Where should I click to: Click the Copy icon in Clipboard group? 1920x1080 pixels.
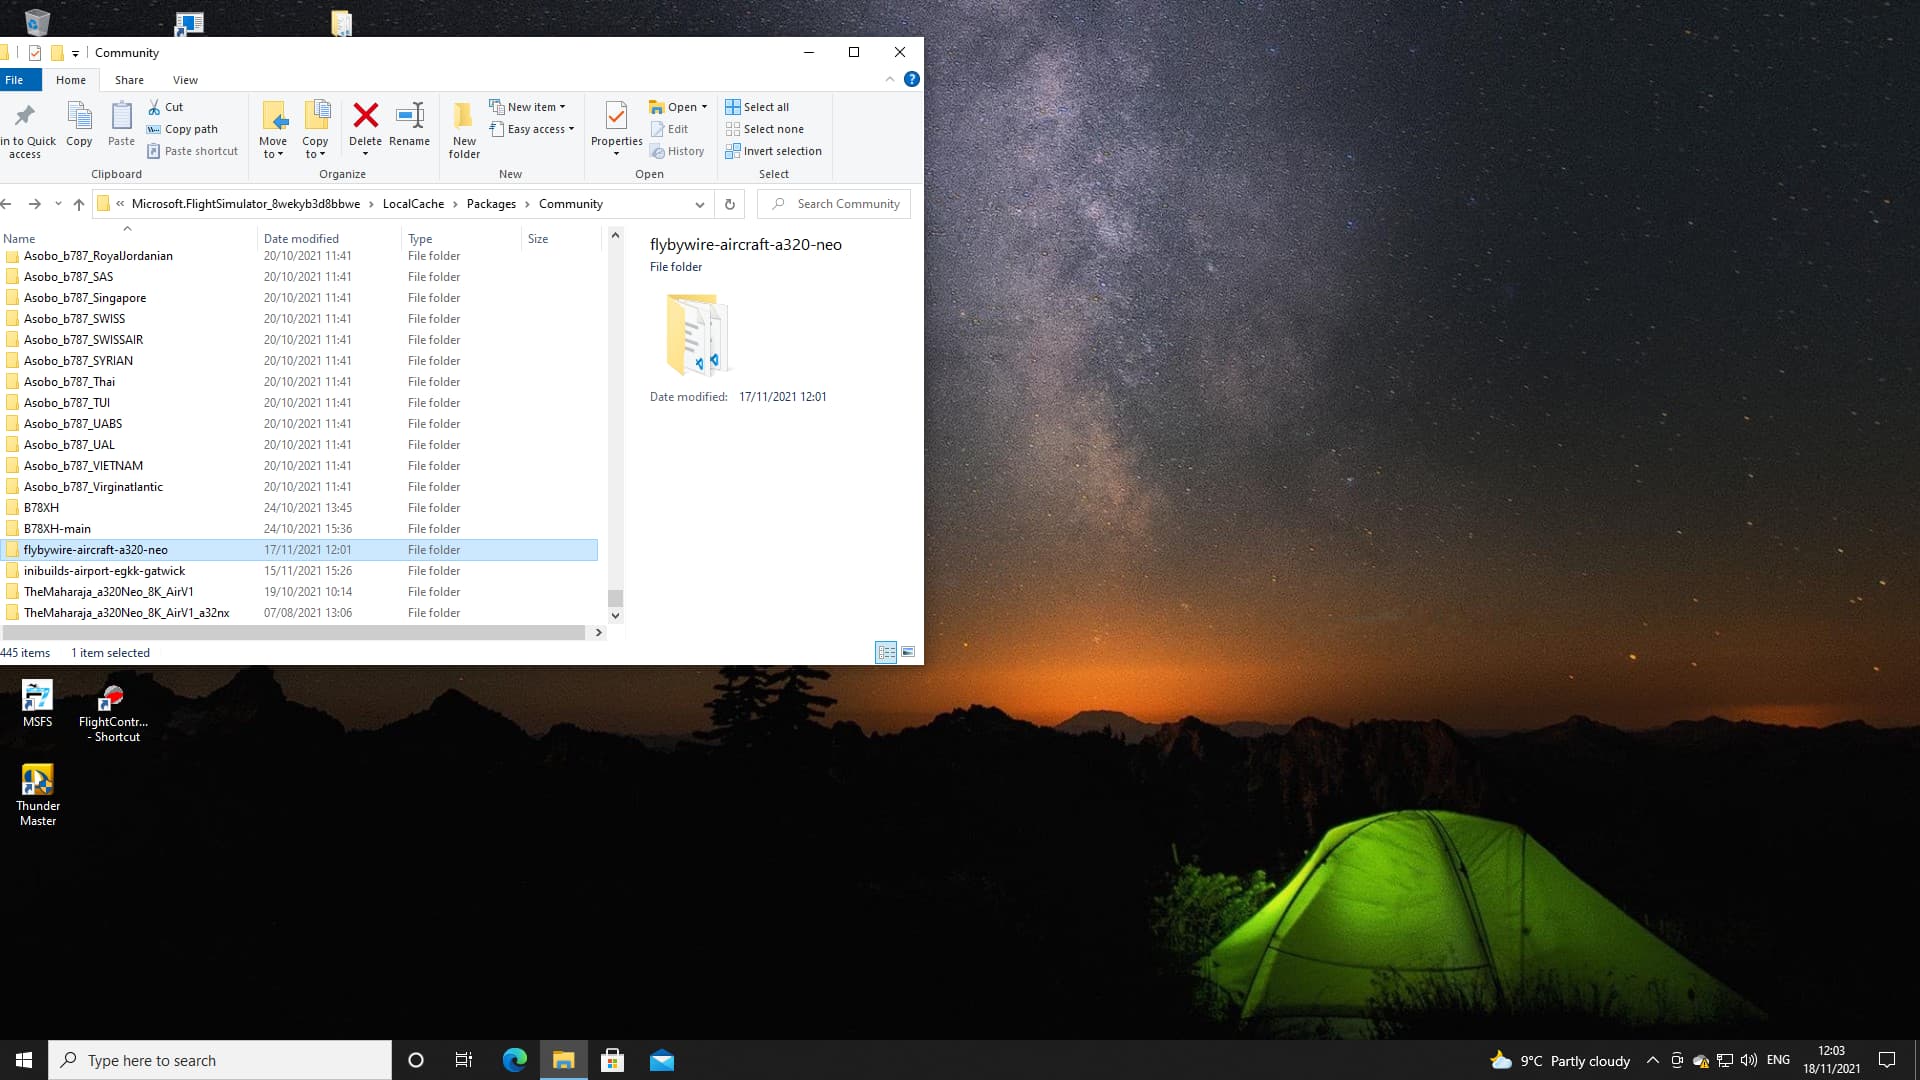coord(79,117)
